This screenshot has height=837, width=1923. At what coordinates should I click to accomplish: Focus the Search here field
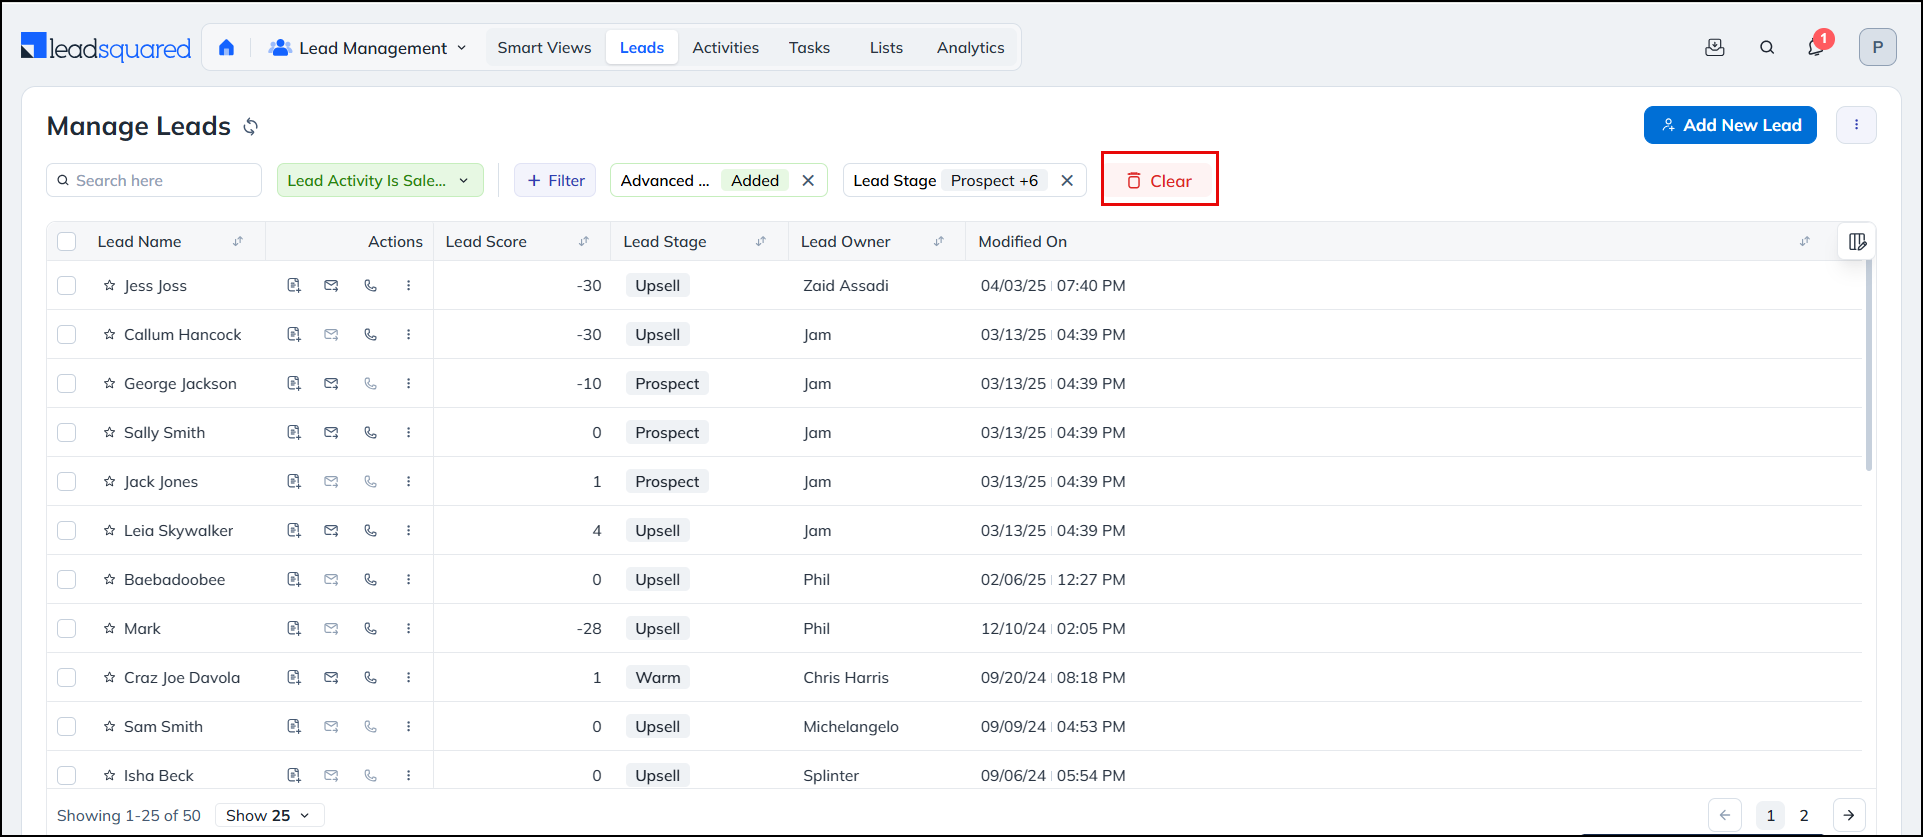pyautogui.click(x=154, y=181)
